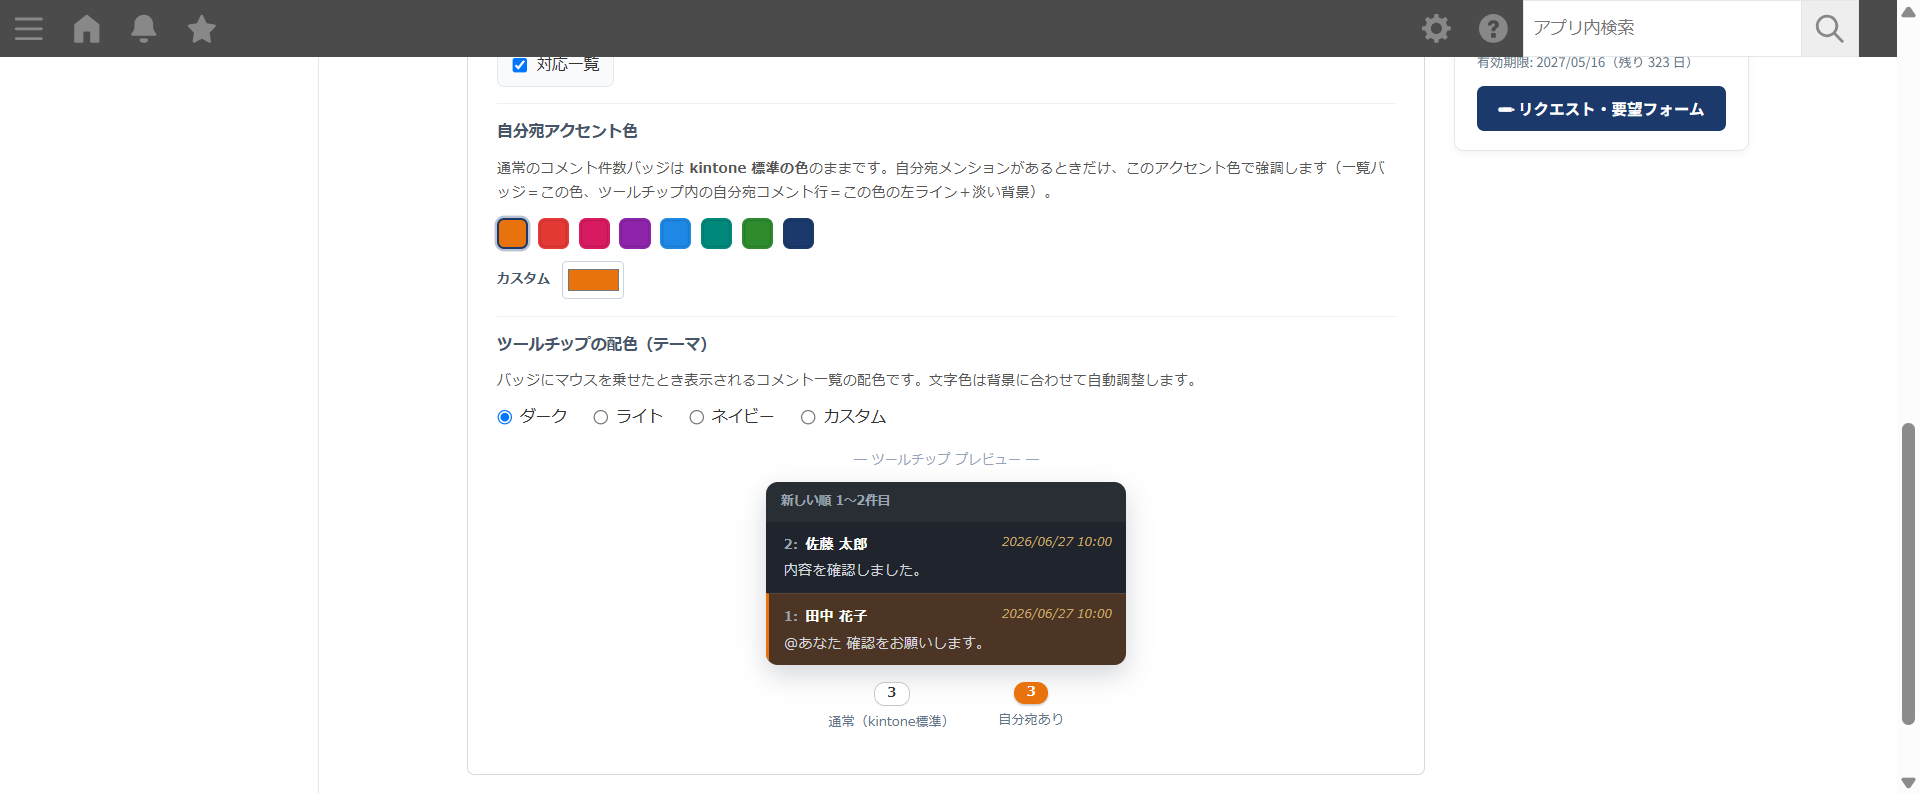
Task: Click the 新しい順 1〜2件目 tooltip header
Action: (x=946, y=501)
